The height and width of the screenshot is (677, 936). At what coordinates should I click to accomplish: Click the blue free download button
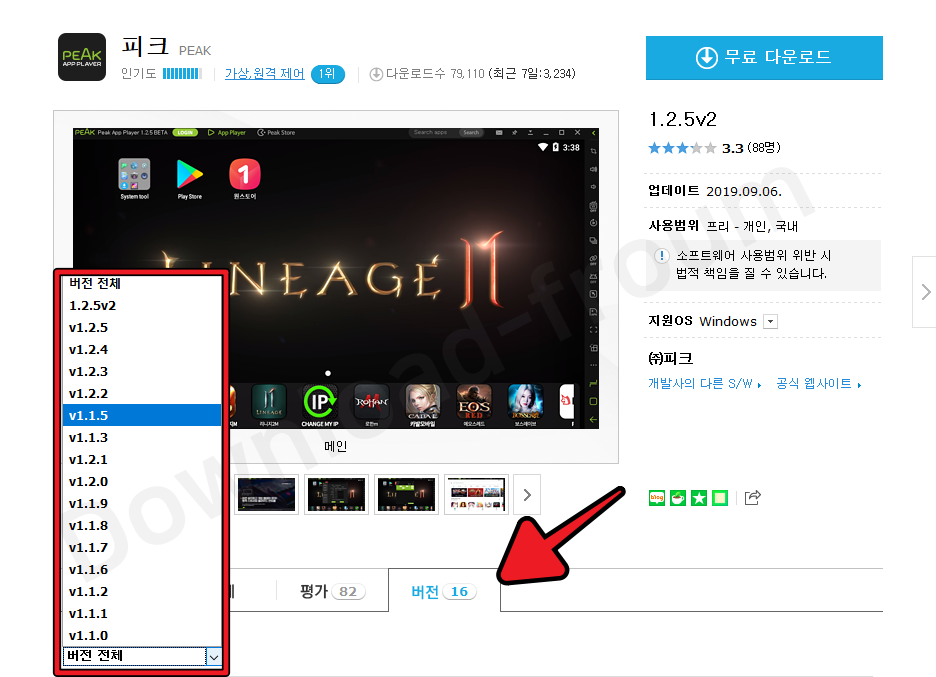click(764, 57)
